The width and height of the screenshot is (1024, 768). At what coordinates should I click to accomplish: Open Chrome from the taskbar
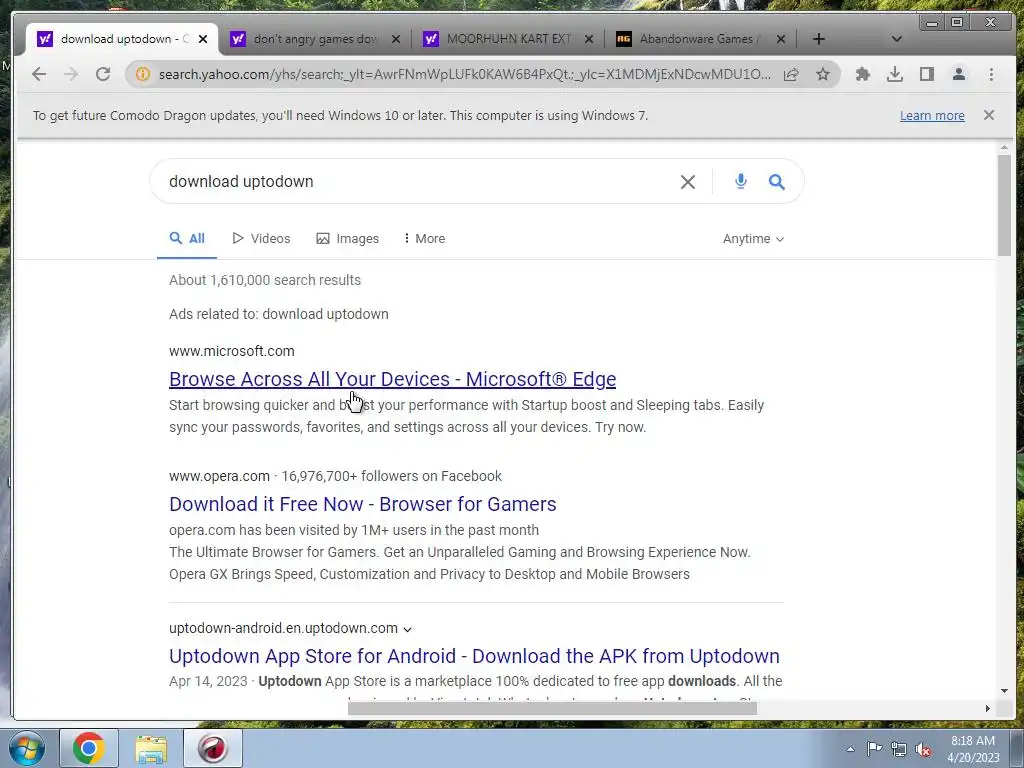click(89, 748)
